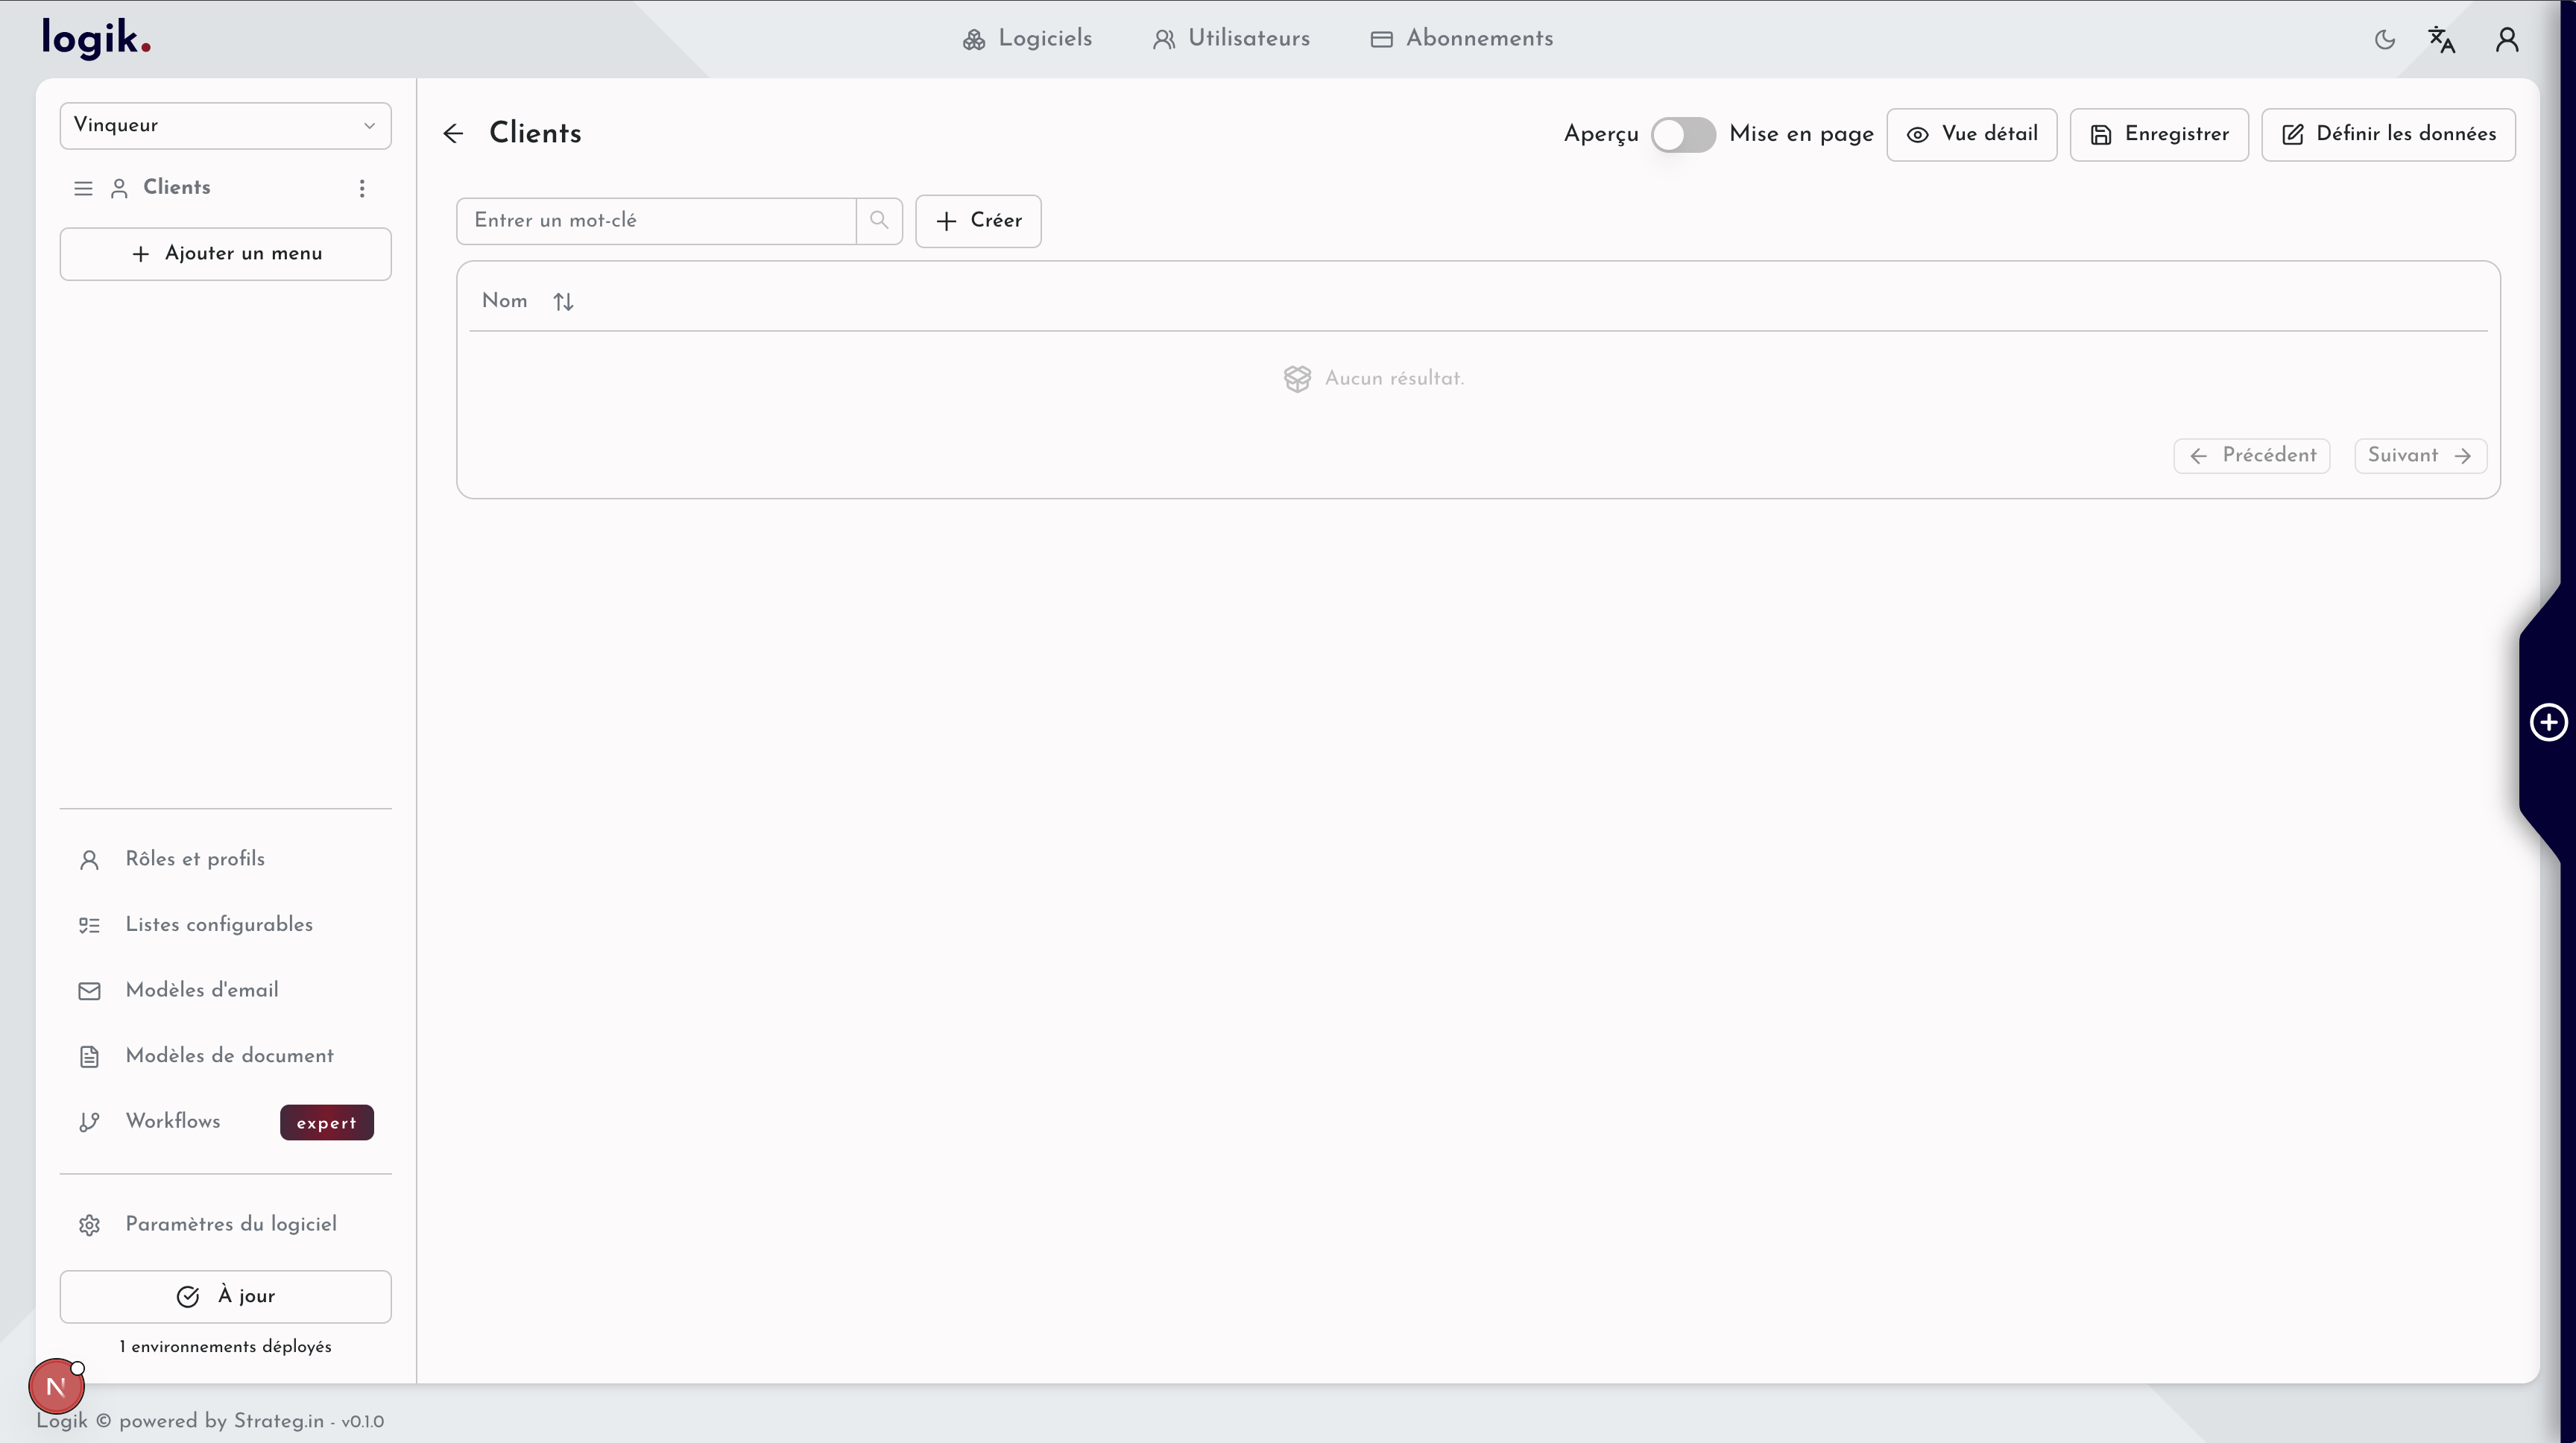Click the back arrow beside Clients title
Viewport: 2576px width, 1443px height.
coord(453,134)
